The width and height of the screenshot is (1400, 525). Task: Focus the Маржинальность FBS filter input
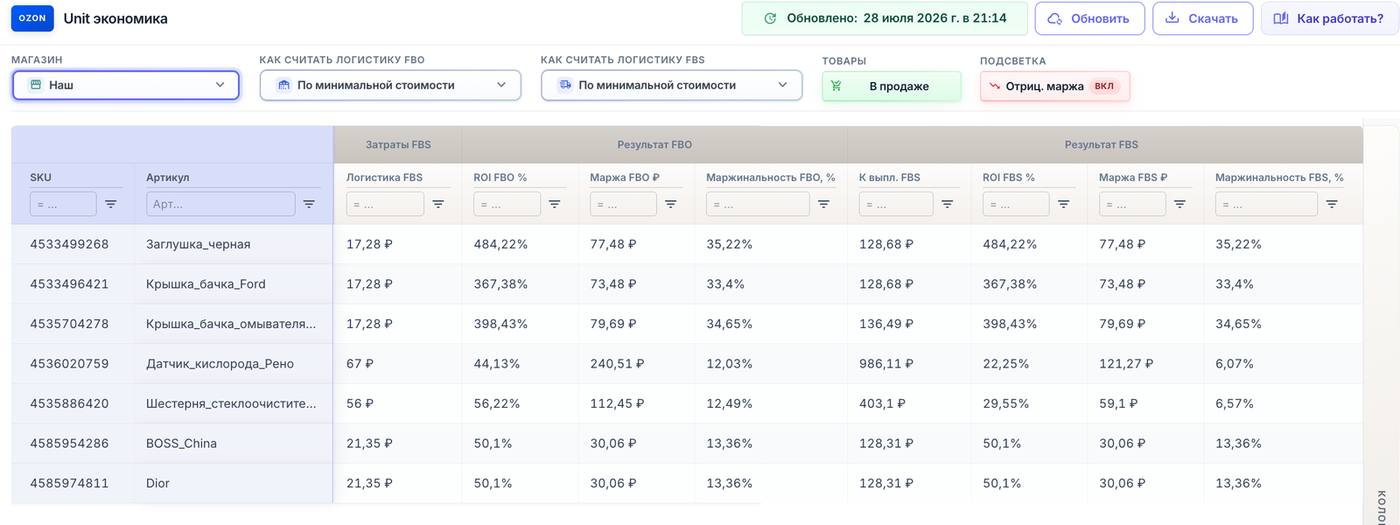coord(1266,204)
